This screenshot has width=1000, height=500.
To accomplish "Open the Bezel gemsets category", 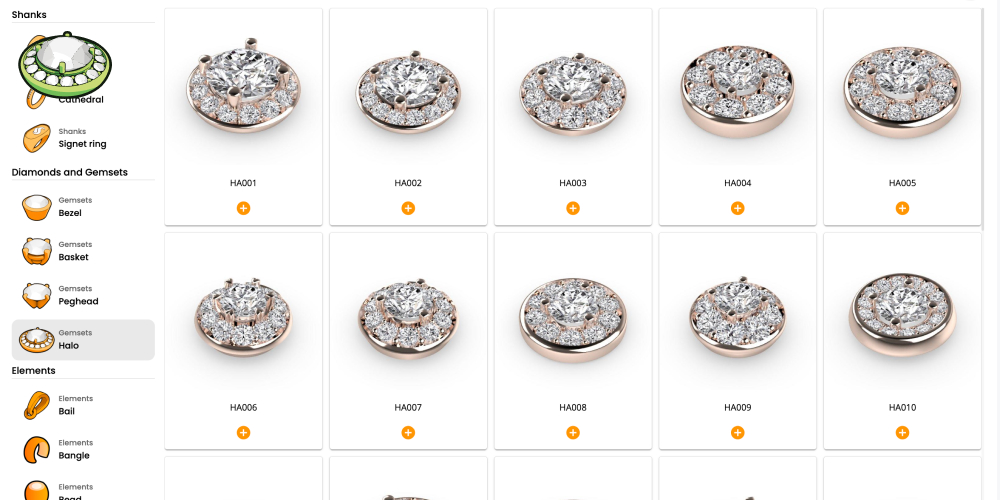I will tap(83, 207).
